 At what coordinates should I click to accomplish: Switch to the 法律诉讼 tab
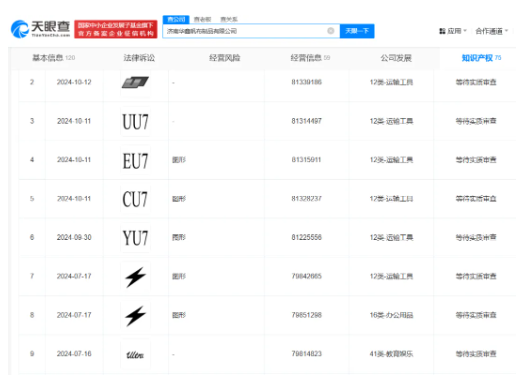[x=139, y=58]
